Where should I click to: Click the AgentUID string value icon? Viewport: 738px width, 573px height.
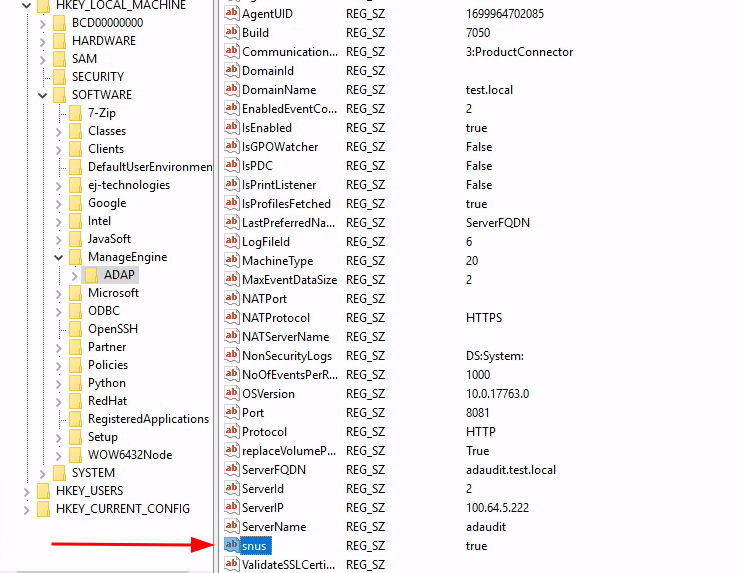[231, 13]
